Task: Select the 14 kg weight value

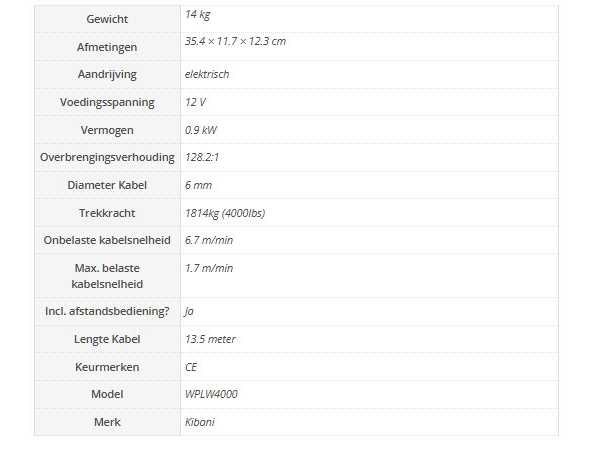Action: point(197,15)
